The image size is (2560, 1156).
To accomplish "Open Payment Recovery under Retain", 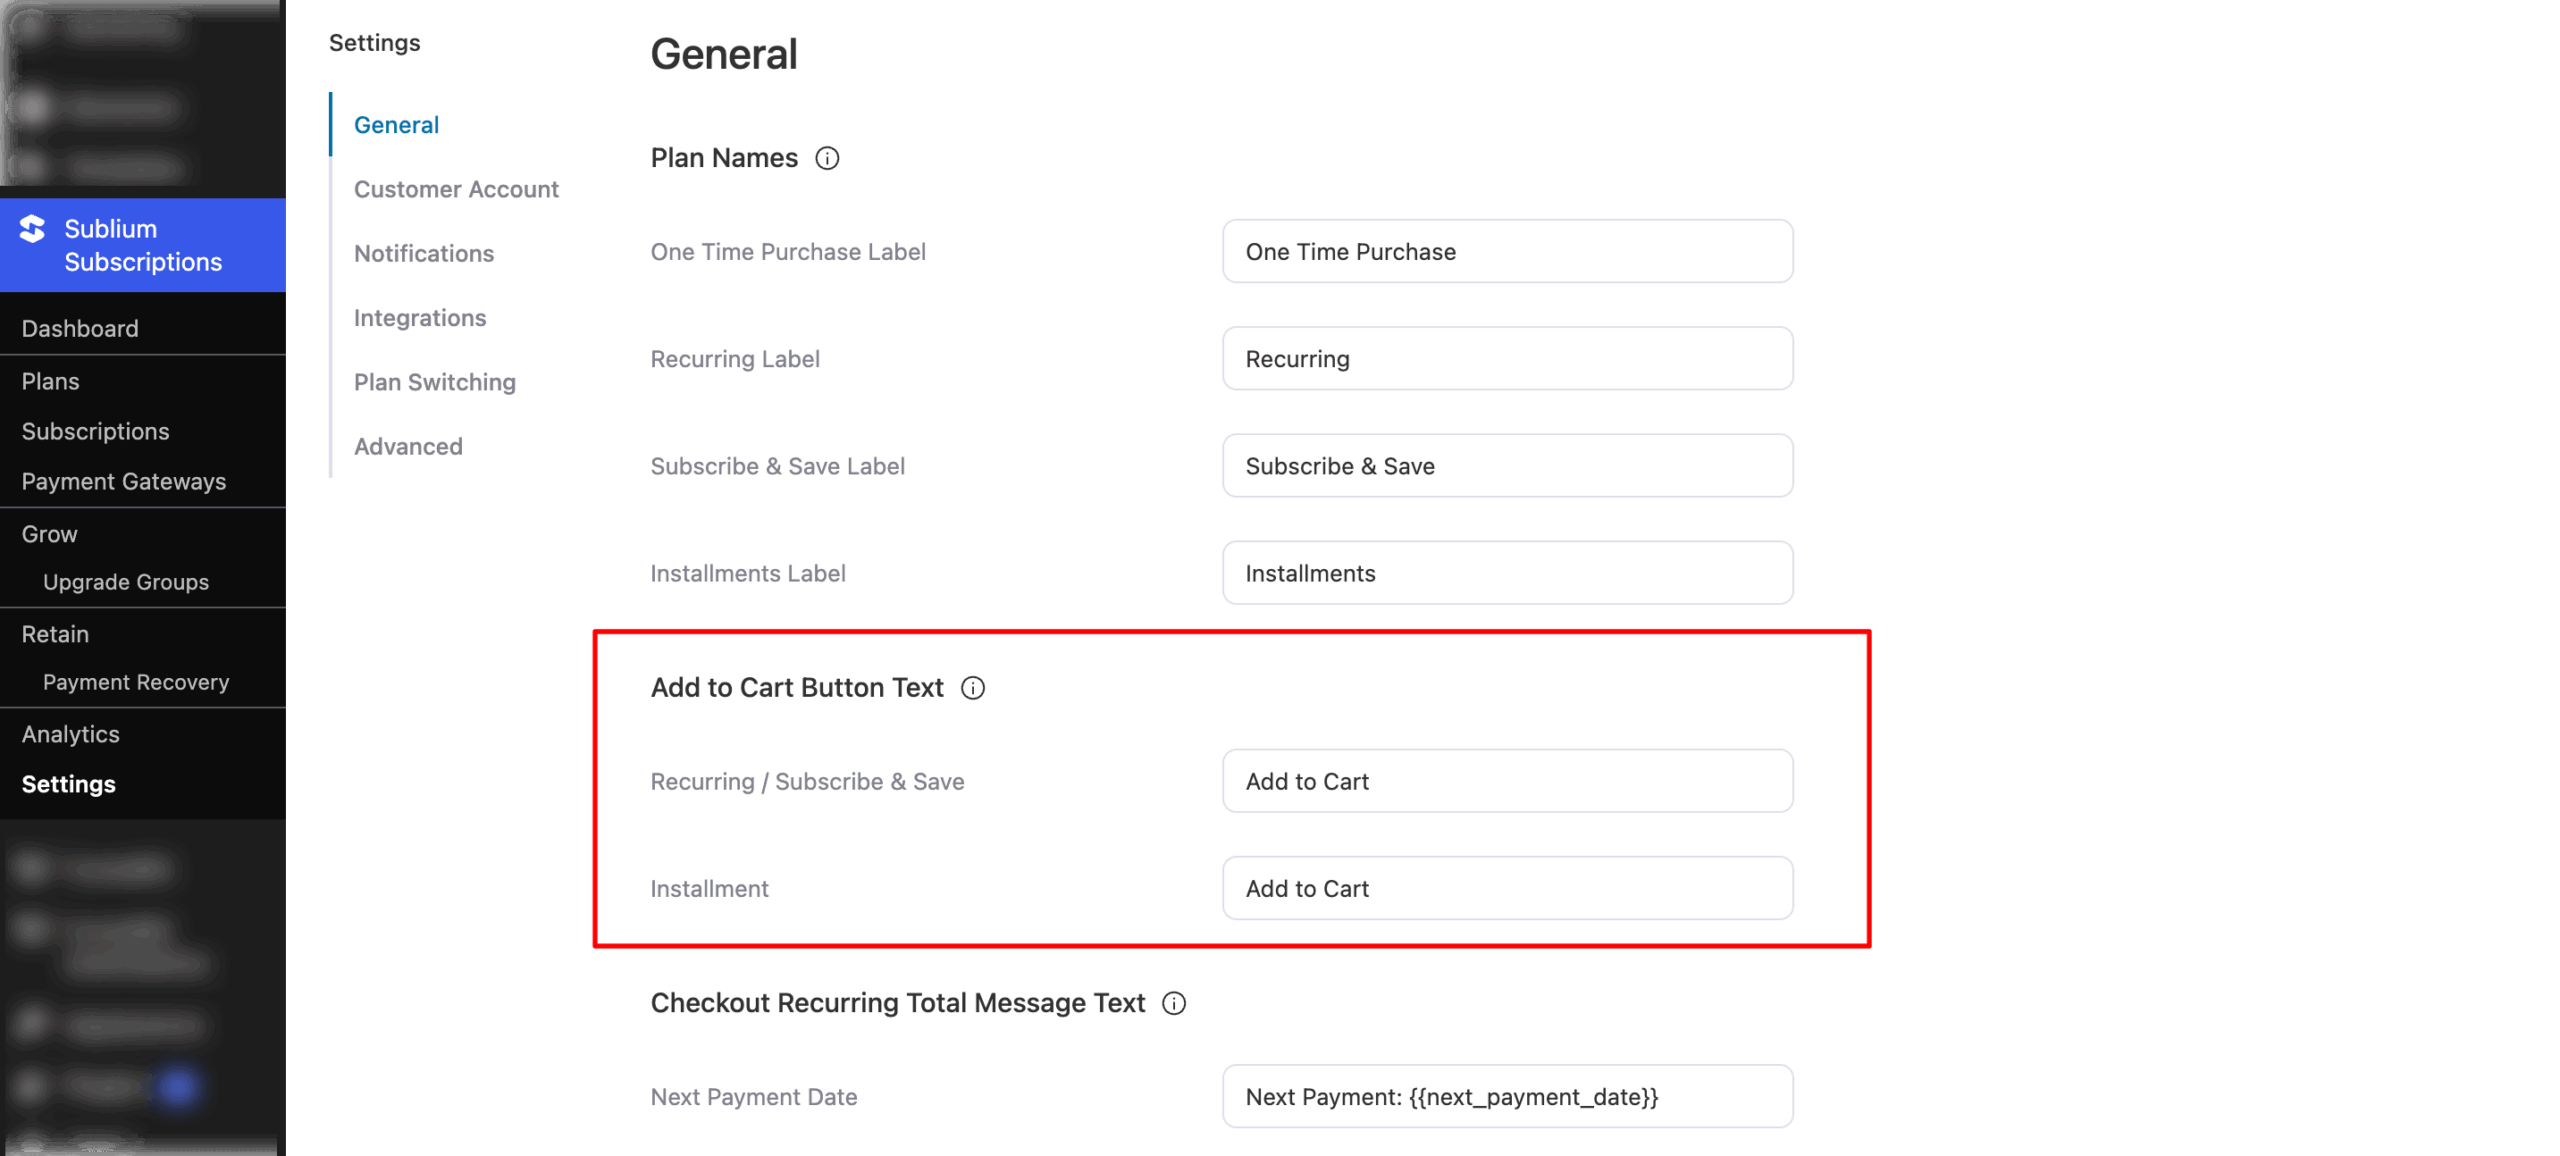I will (135, 682).
